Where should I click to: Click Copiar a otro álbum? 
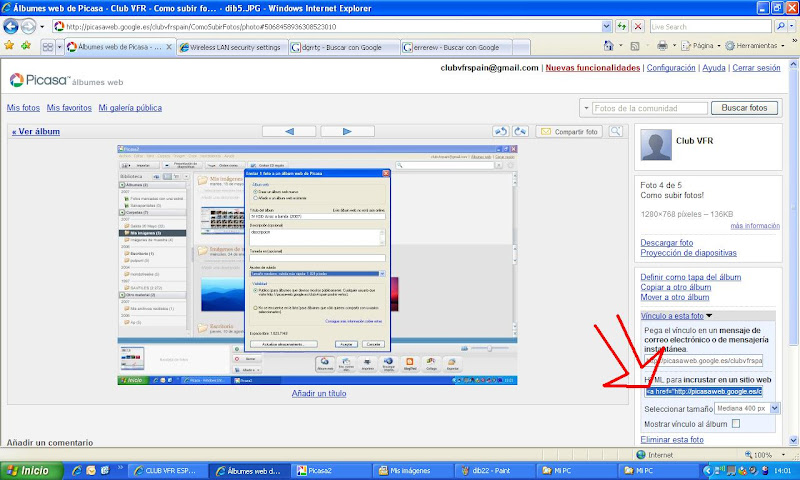tap(676, 287)
